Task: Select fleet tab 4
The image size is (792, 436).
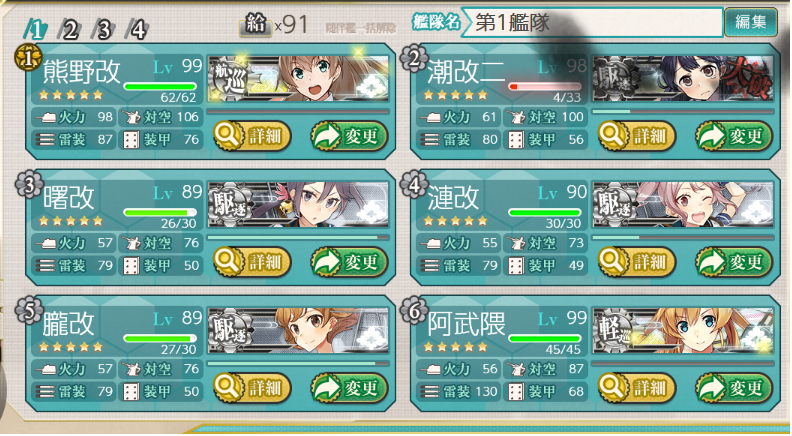Action: click(x=137, y=30)
